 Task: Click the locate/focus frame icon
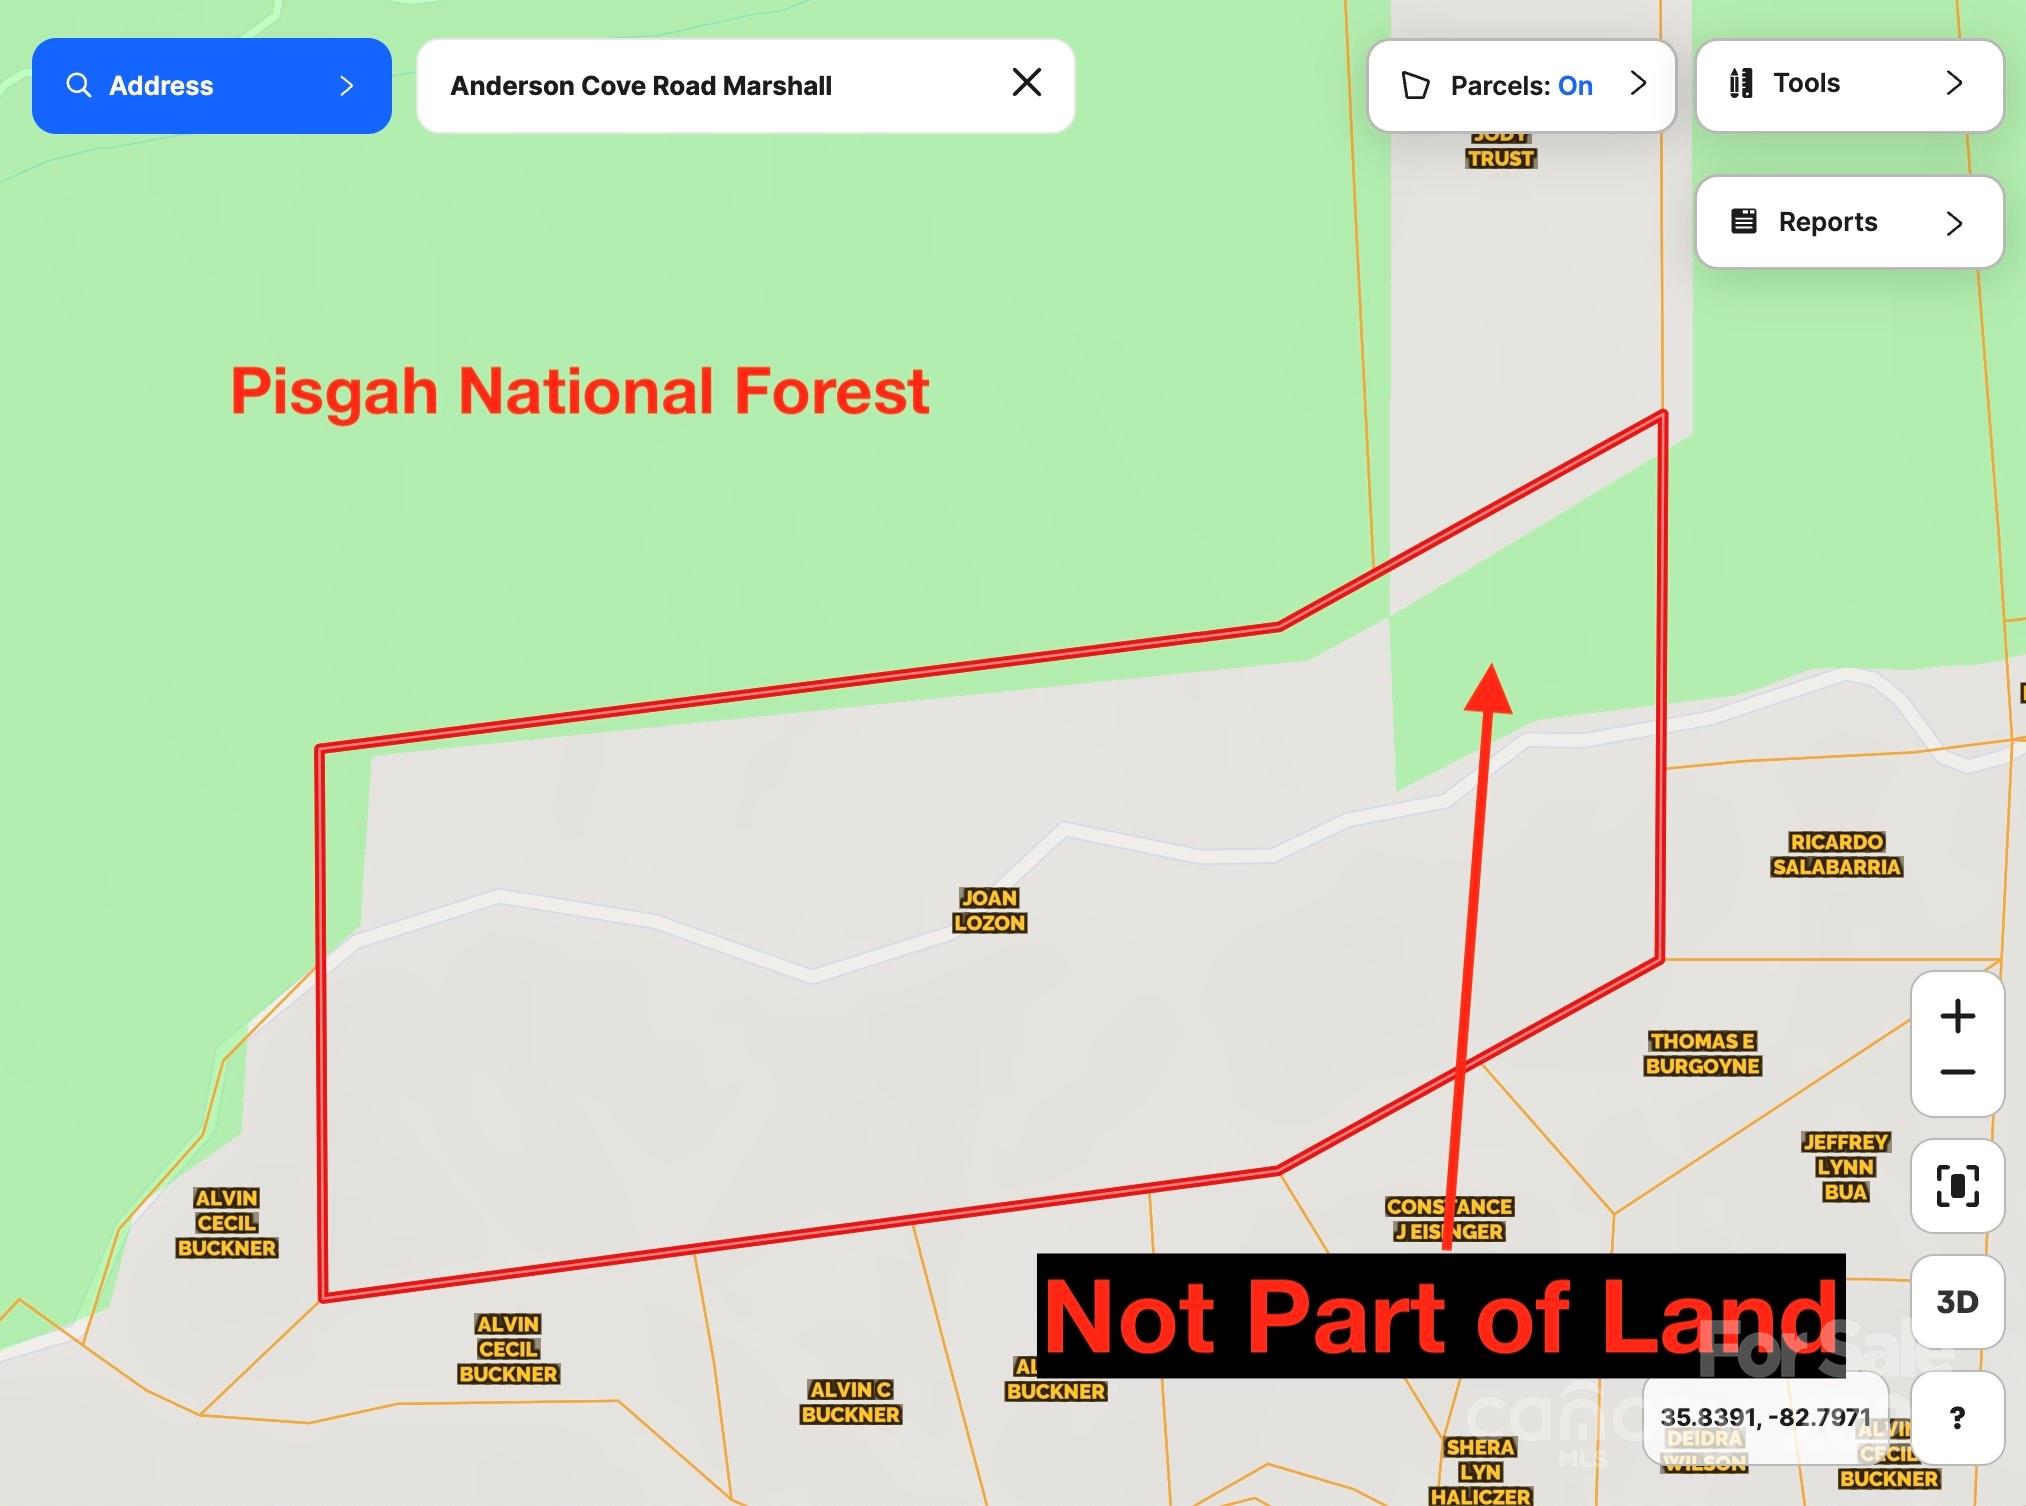click(1957, 1186)
